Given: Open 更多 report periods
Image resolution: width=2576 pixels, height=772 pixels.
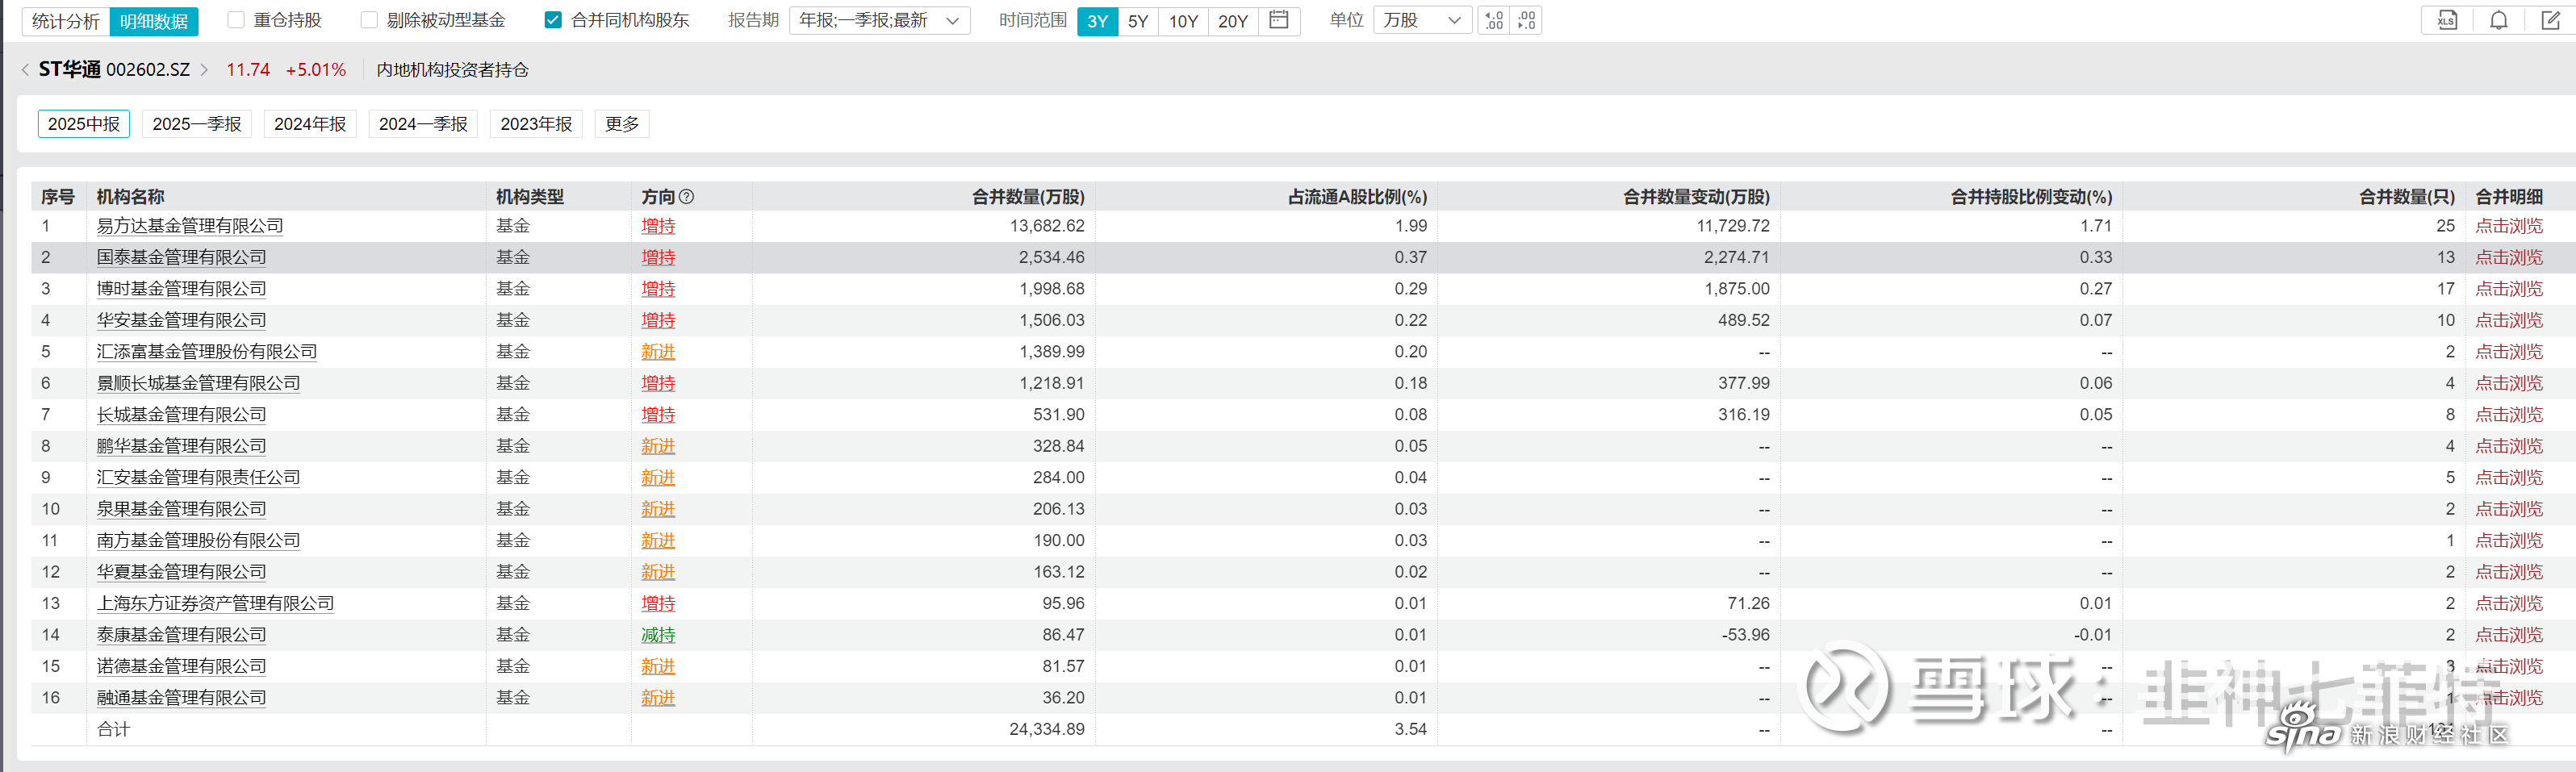Looking at the screenshot, I should [622, 124].
